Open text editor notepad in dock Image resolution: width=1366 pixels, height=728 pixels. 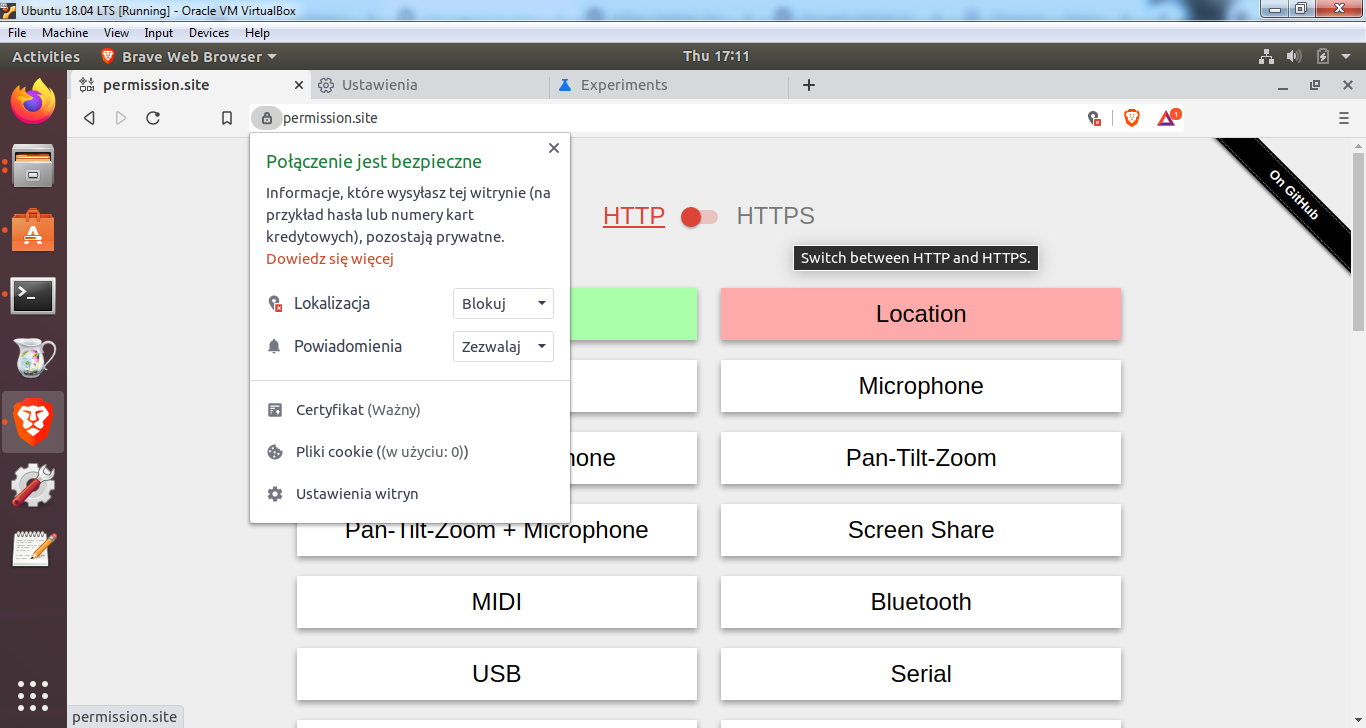(x=33, y=550)
